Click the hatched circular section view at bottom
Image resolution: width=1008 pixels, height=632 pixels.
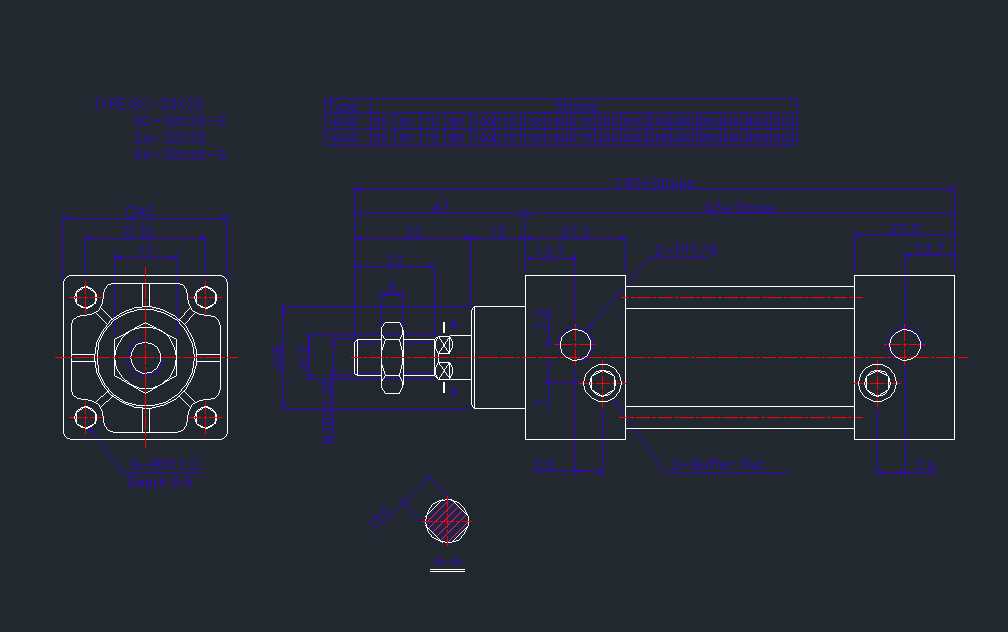point(445,518)
